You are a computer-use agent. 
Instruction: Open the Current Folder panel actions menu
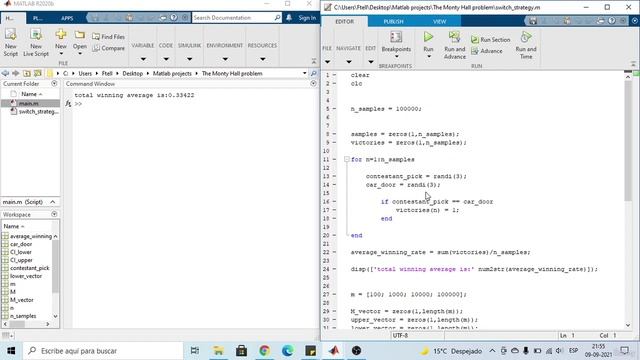54,84
